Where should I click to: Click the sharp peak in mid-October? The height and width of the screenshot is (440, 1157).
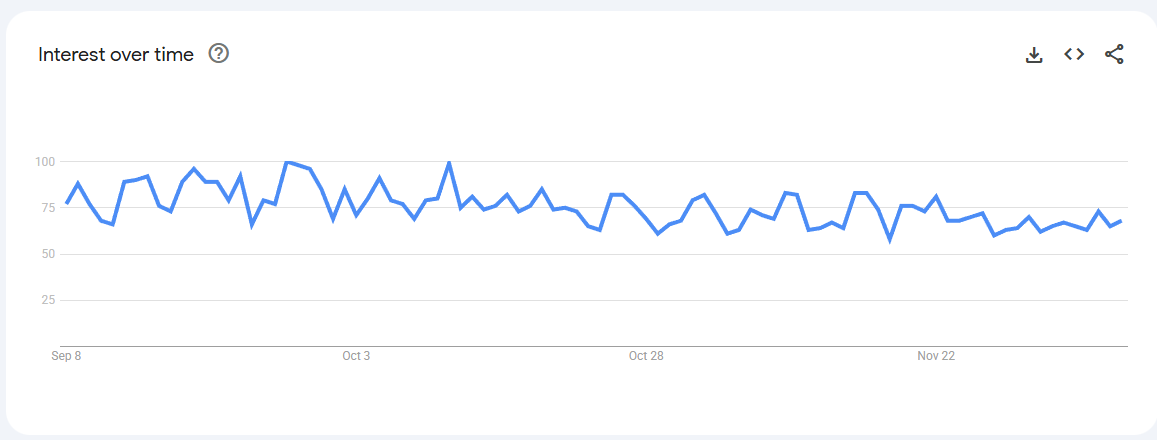pos(449,162)
